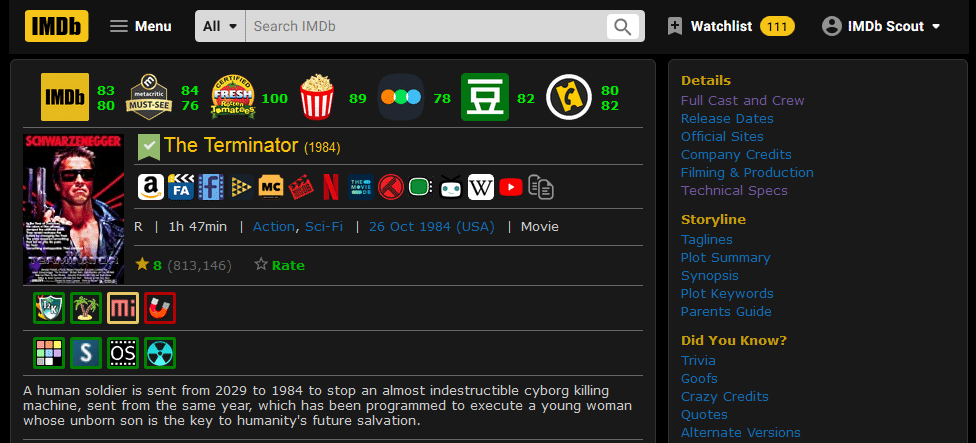This screenshot has height=443, width=976.
Task: Click the yellow triangle play-pattern icon
Action: pyautogui.click(x=241, y=187)
